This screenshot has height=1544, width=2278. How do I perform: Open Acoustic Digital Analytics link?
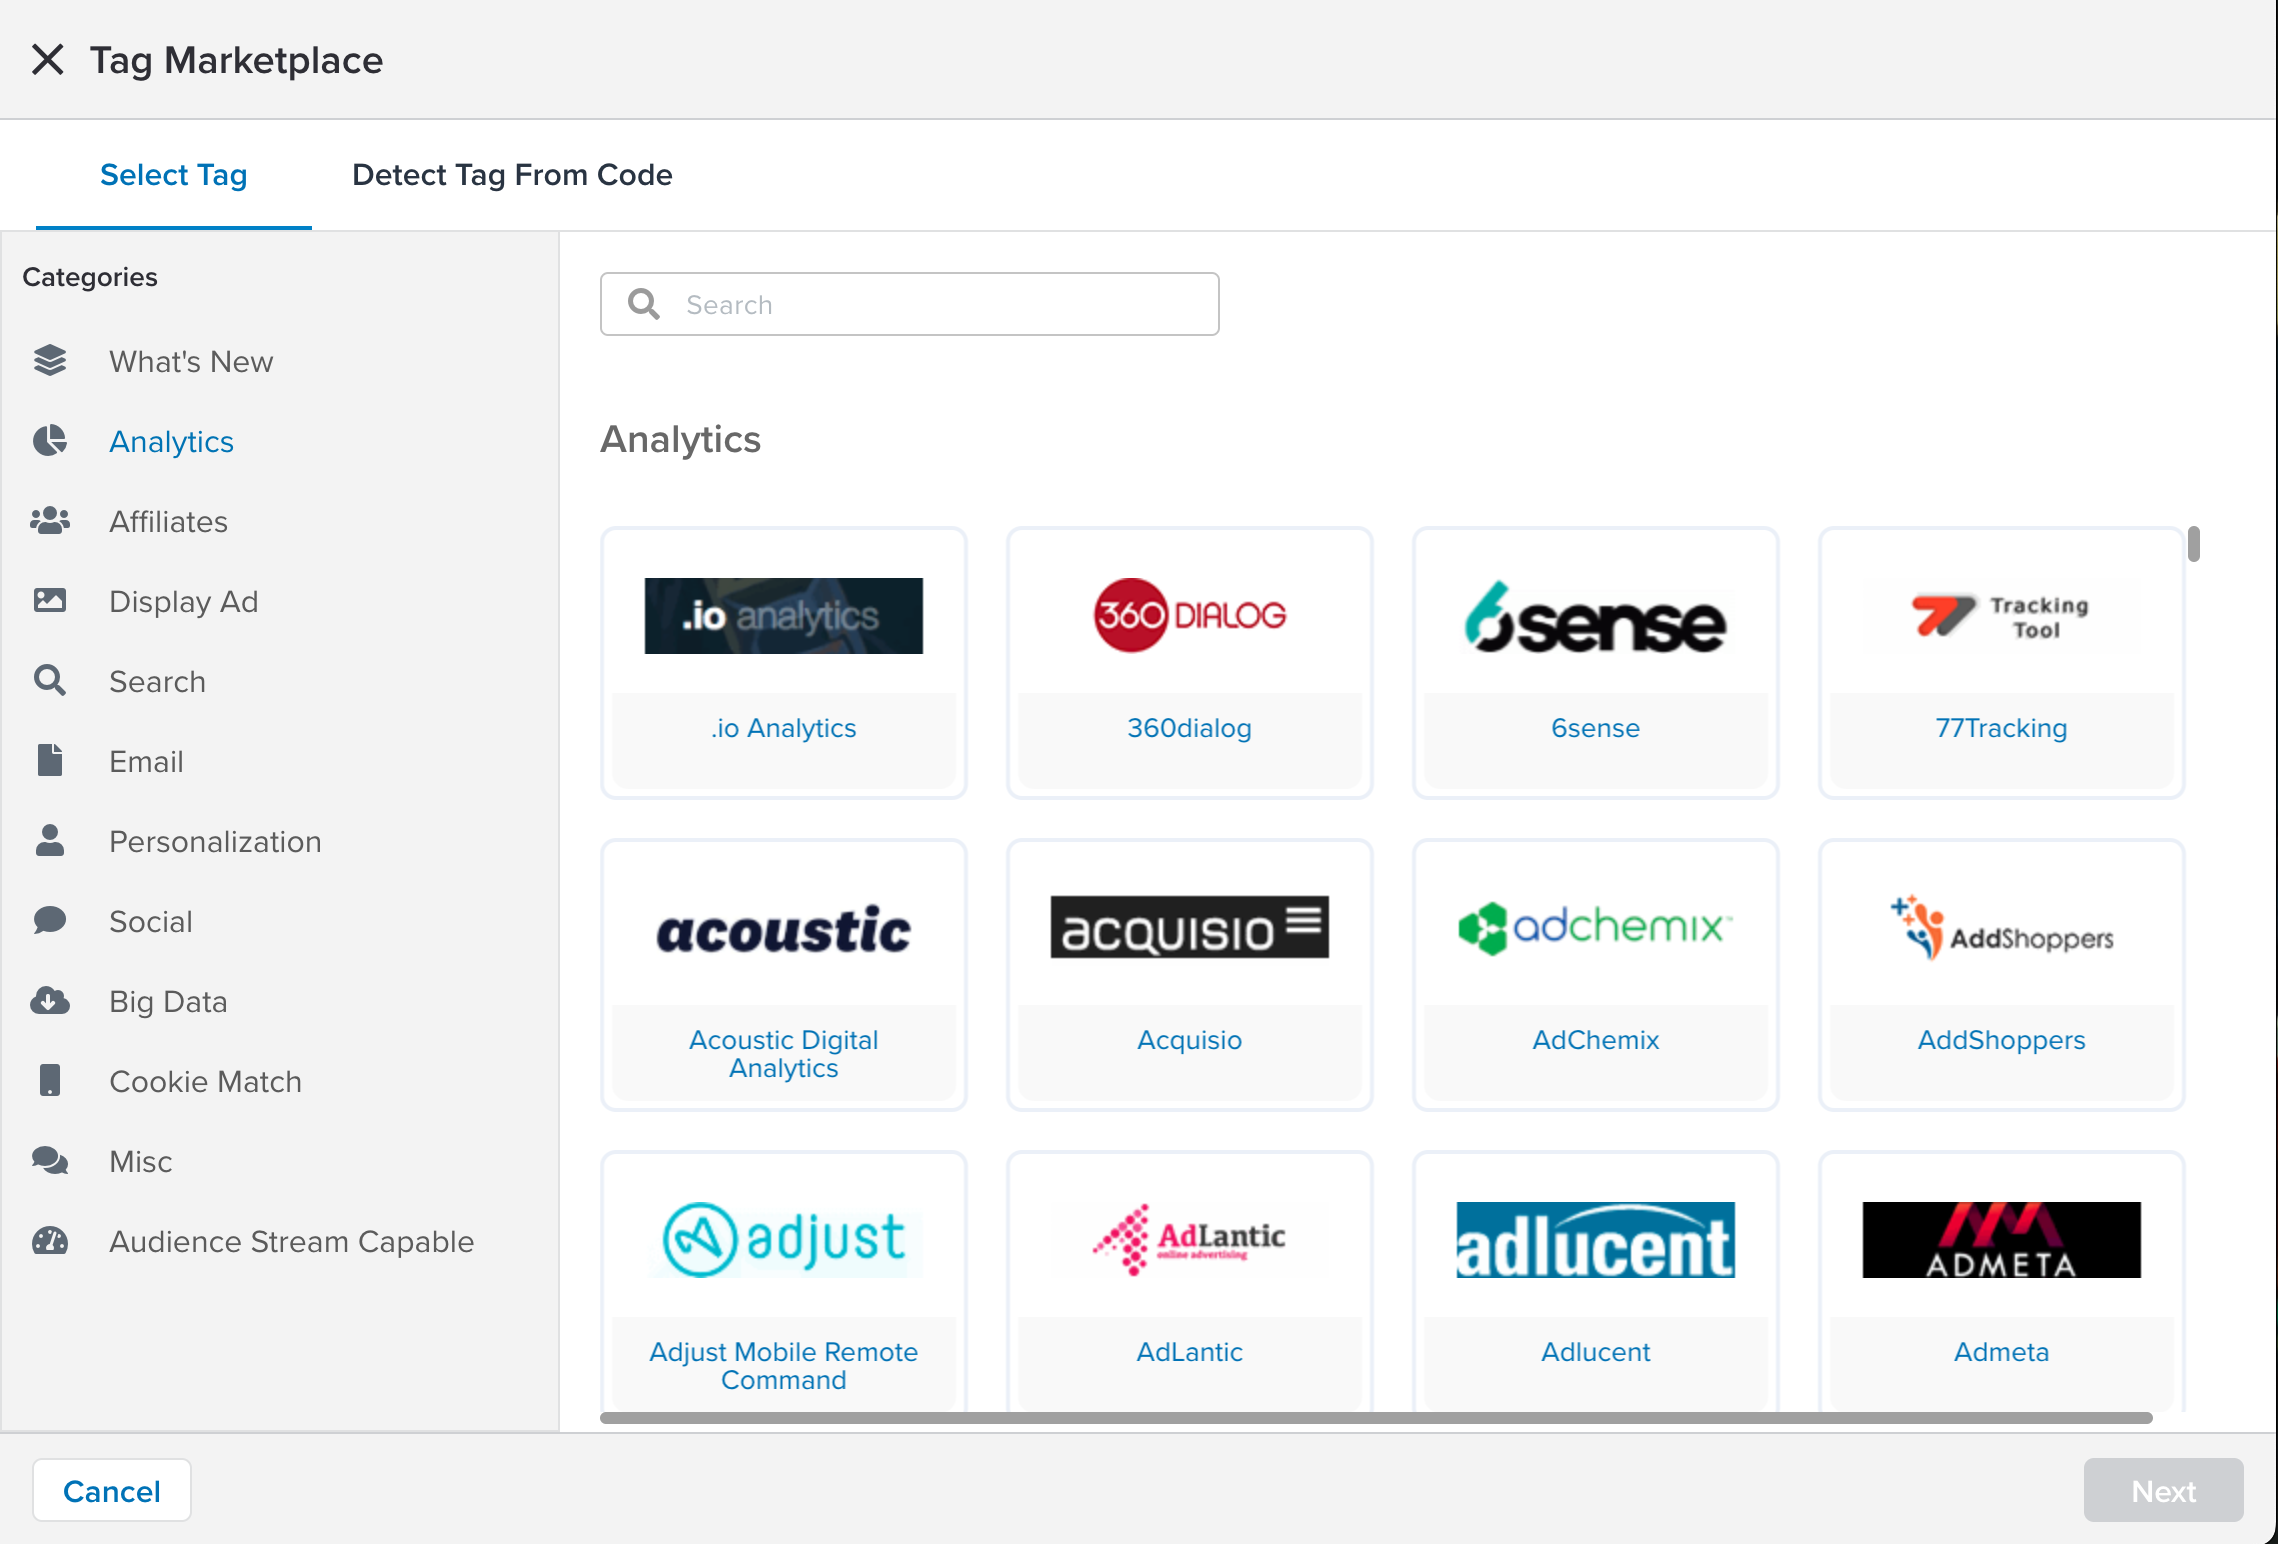coord(784,1054)
